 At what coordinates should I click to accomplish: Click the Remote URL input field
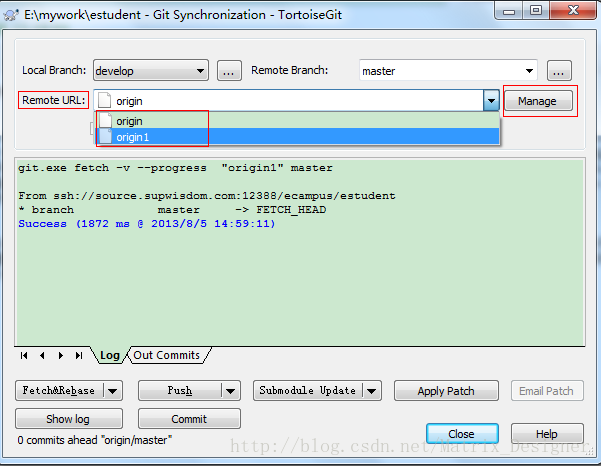[288, 101]
